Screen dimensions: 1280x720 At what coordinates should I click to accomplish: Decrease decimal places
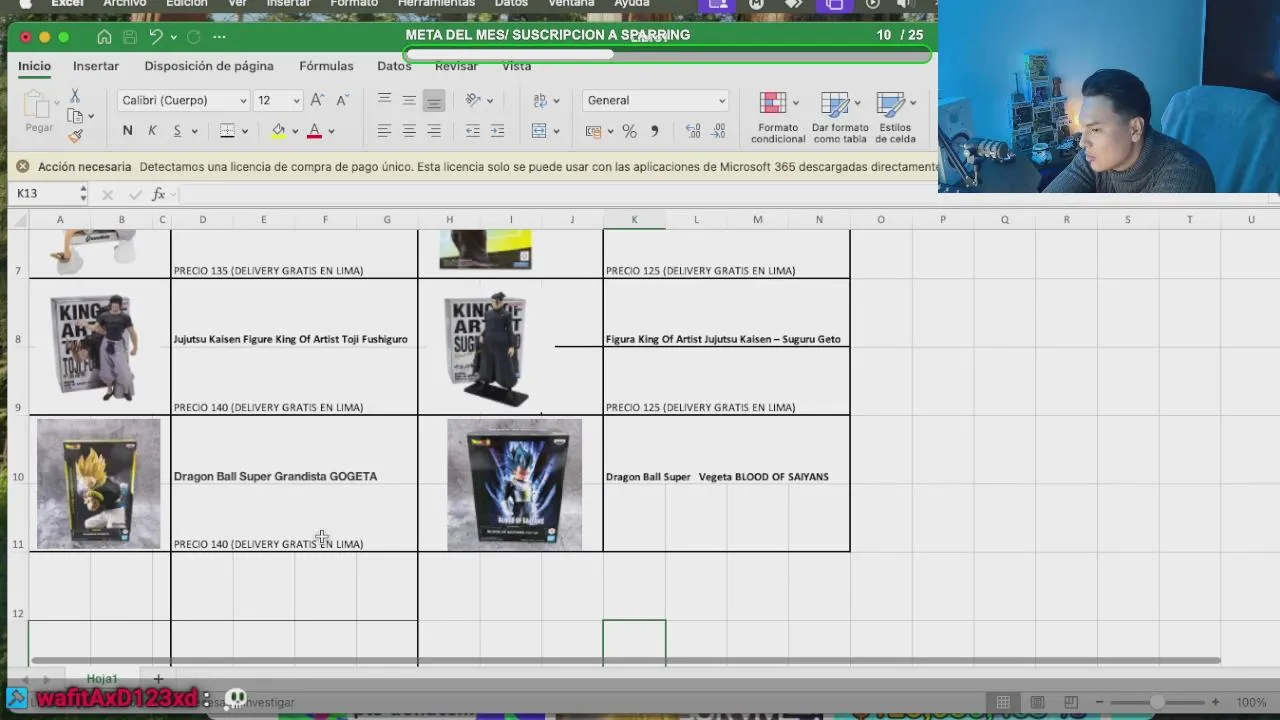pyautogui.click(x=718, y=131)
